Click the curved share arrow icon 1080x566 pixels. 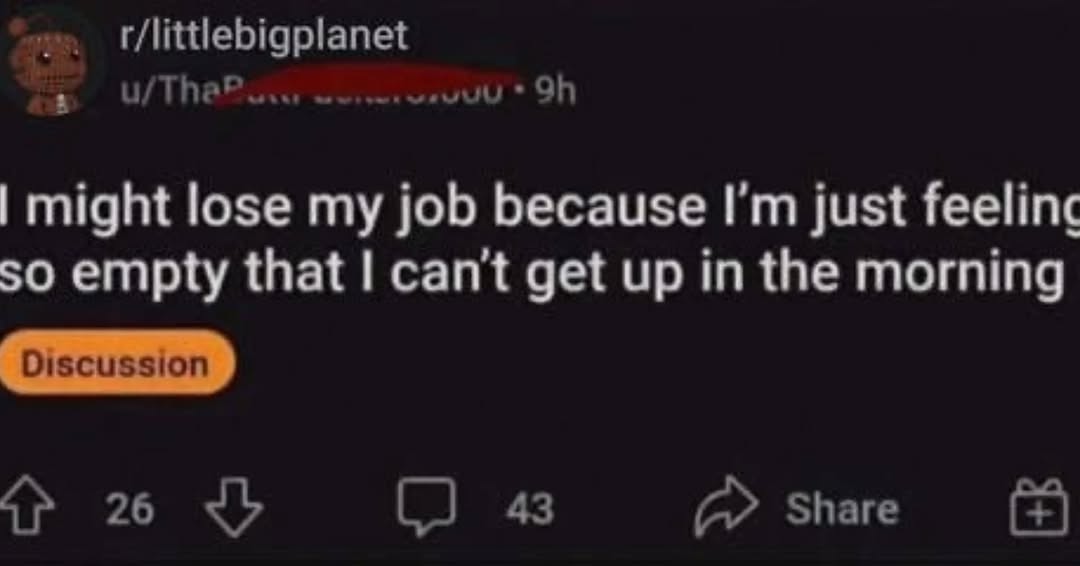(726, 506)
